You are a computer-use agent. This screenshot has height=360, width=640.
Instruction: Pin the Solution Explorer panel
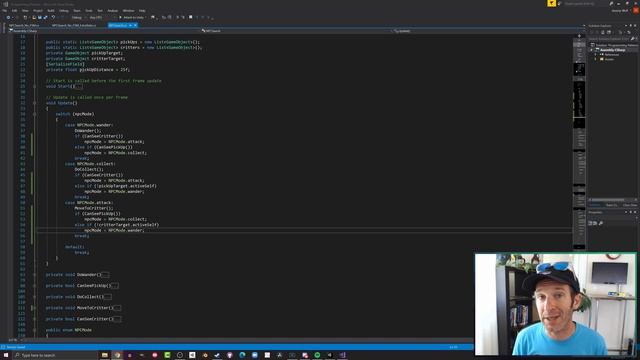[631, 26]
